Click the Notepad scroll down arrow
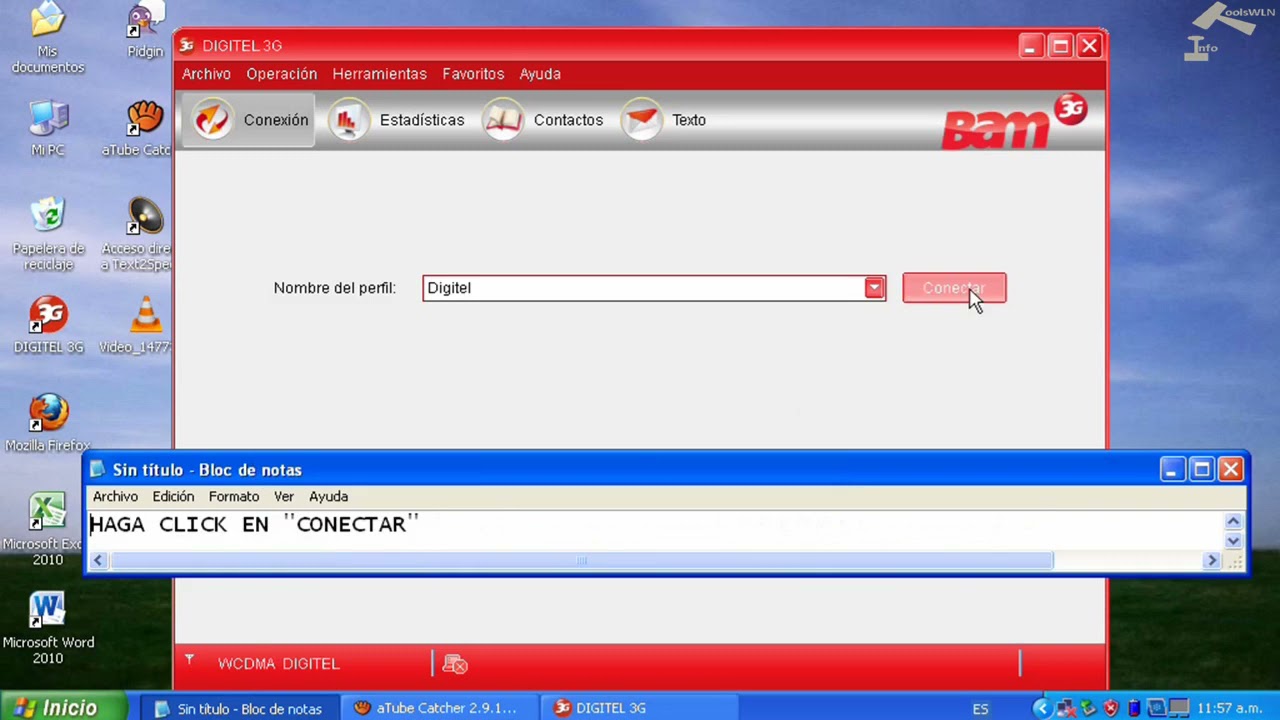Image resolution: width=1280 pixels, height=720 pixels. pos(1233,541)
